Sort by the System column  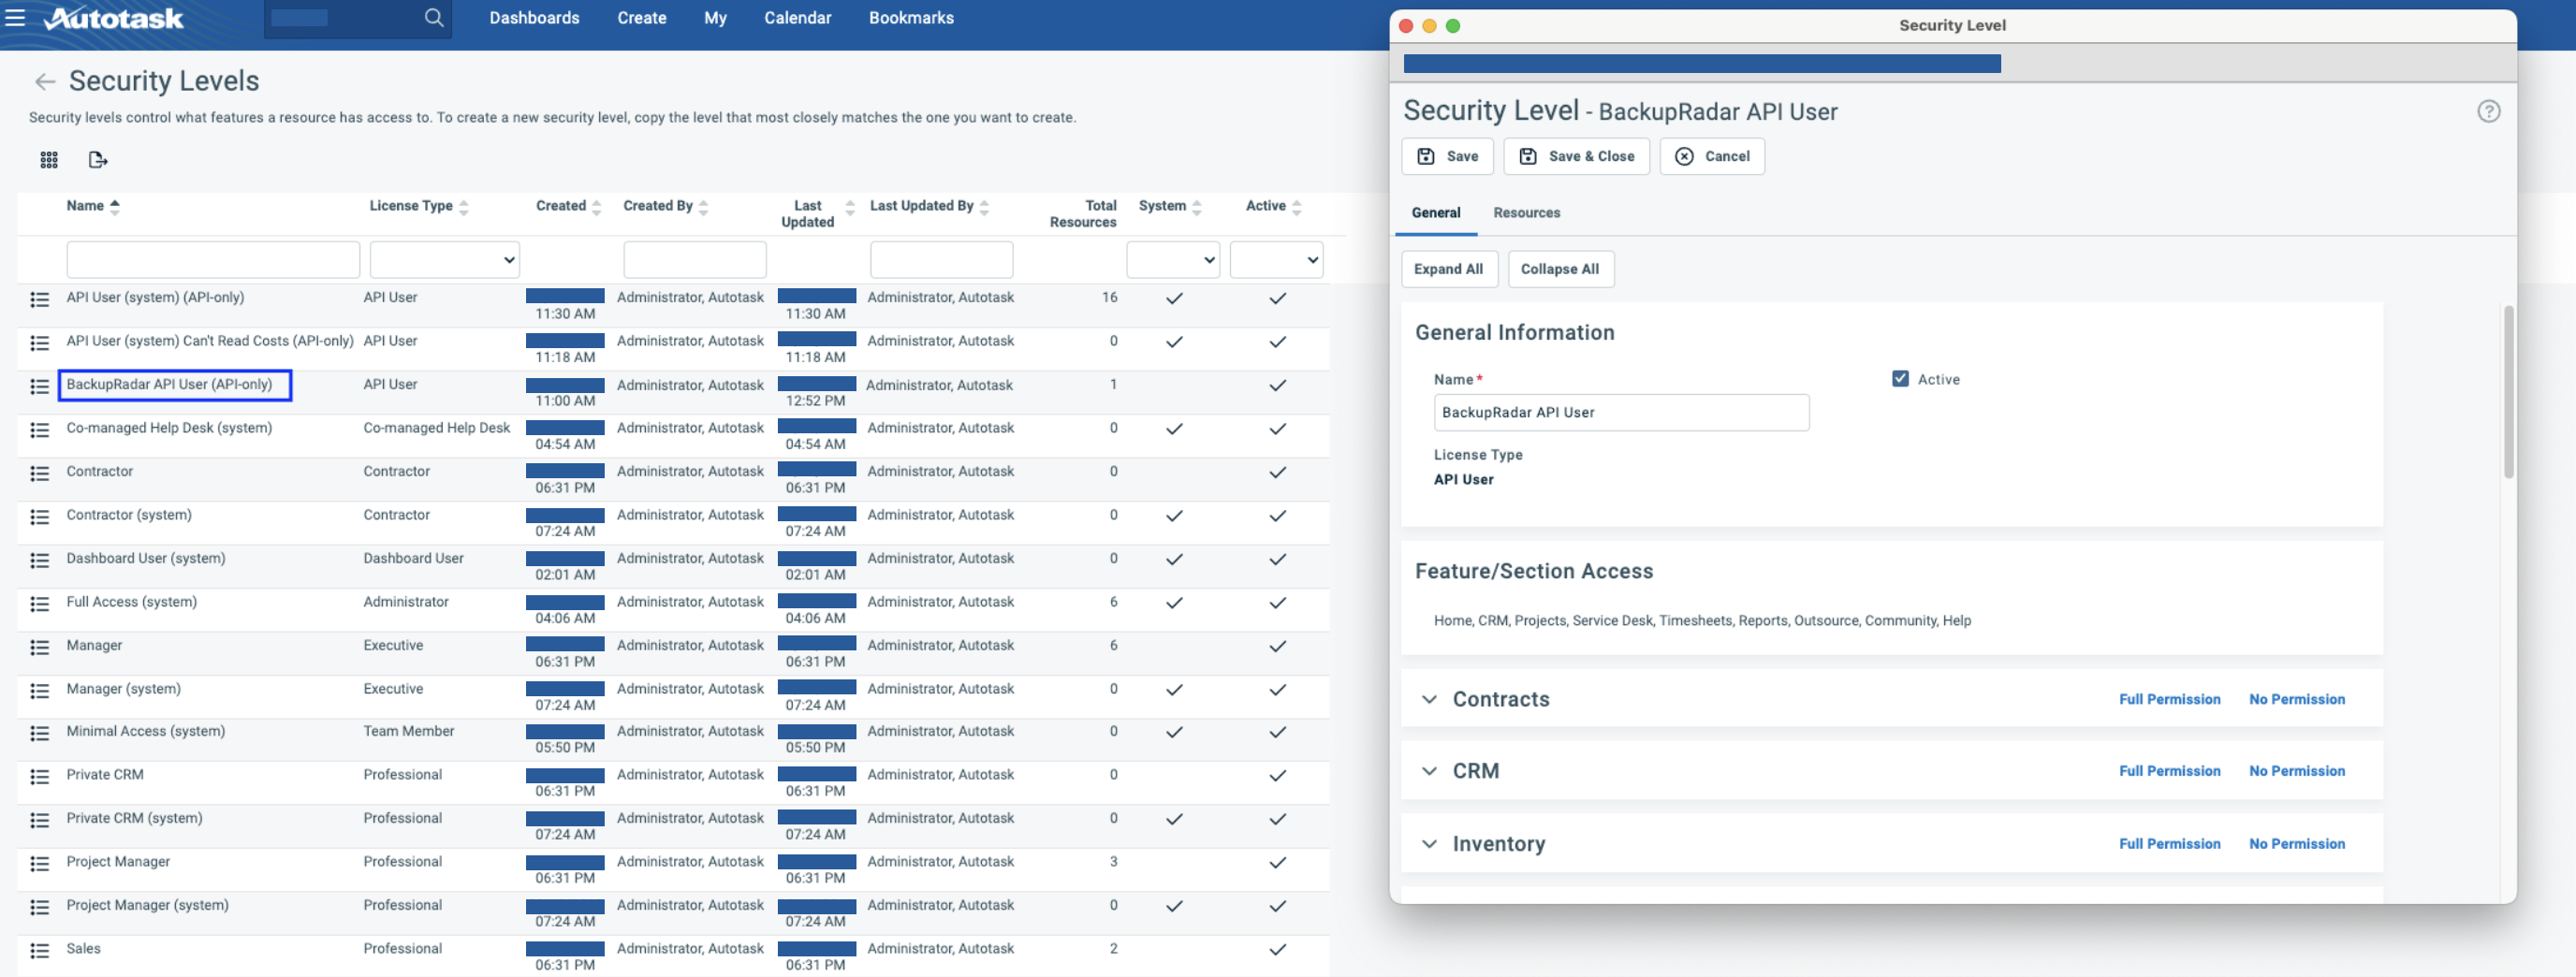[1197, 207]
